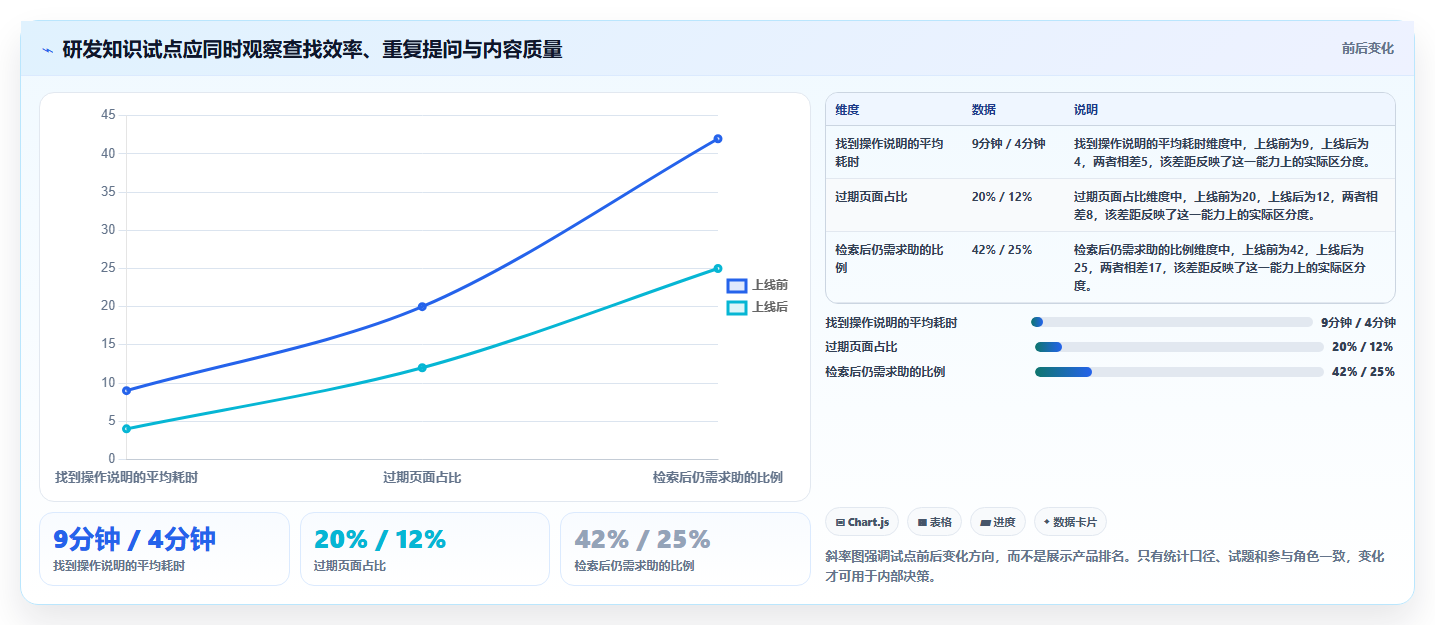Click the 说明 table column header
1435x625 pixels.
pyautogui.click(x=1085, y=110)
